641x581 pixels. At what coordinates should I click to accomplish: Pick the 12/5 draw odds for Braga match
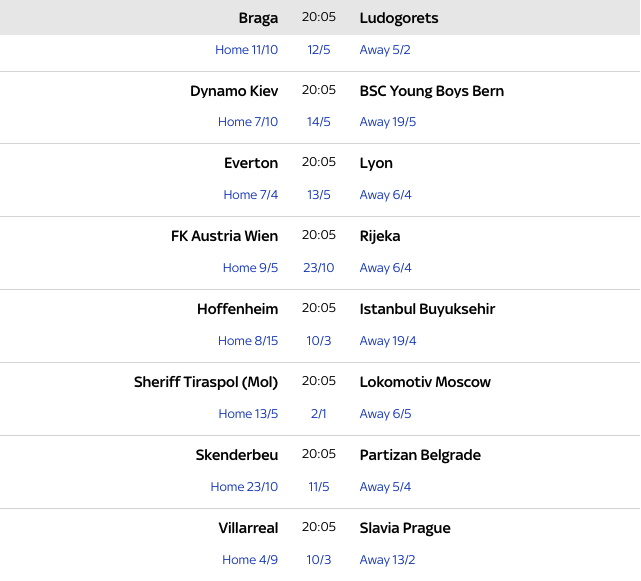(x=319, y=50)
